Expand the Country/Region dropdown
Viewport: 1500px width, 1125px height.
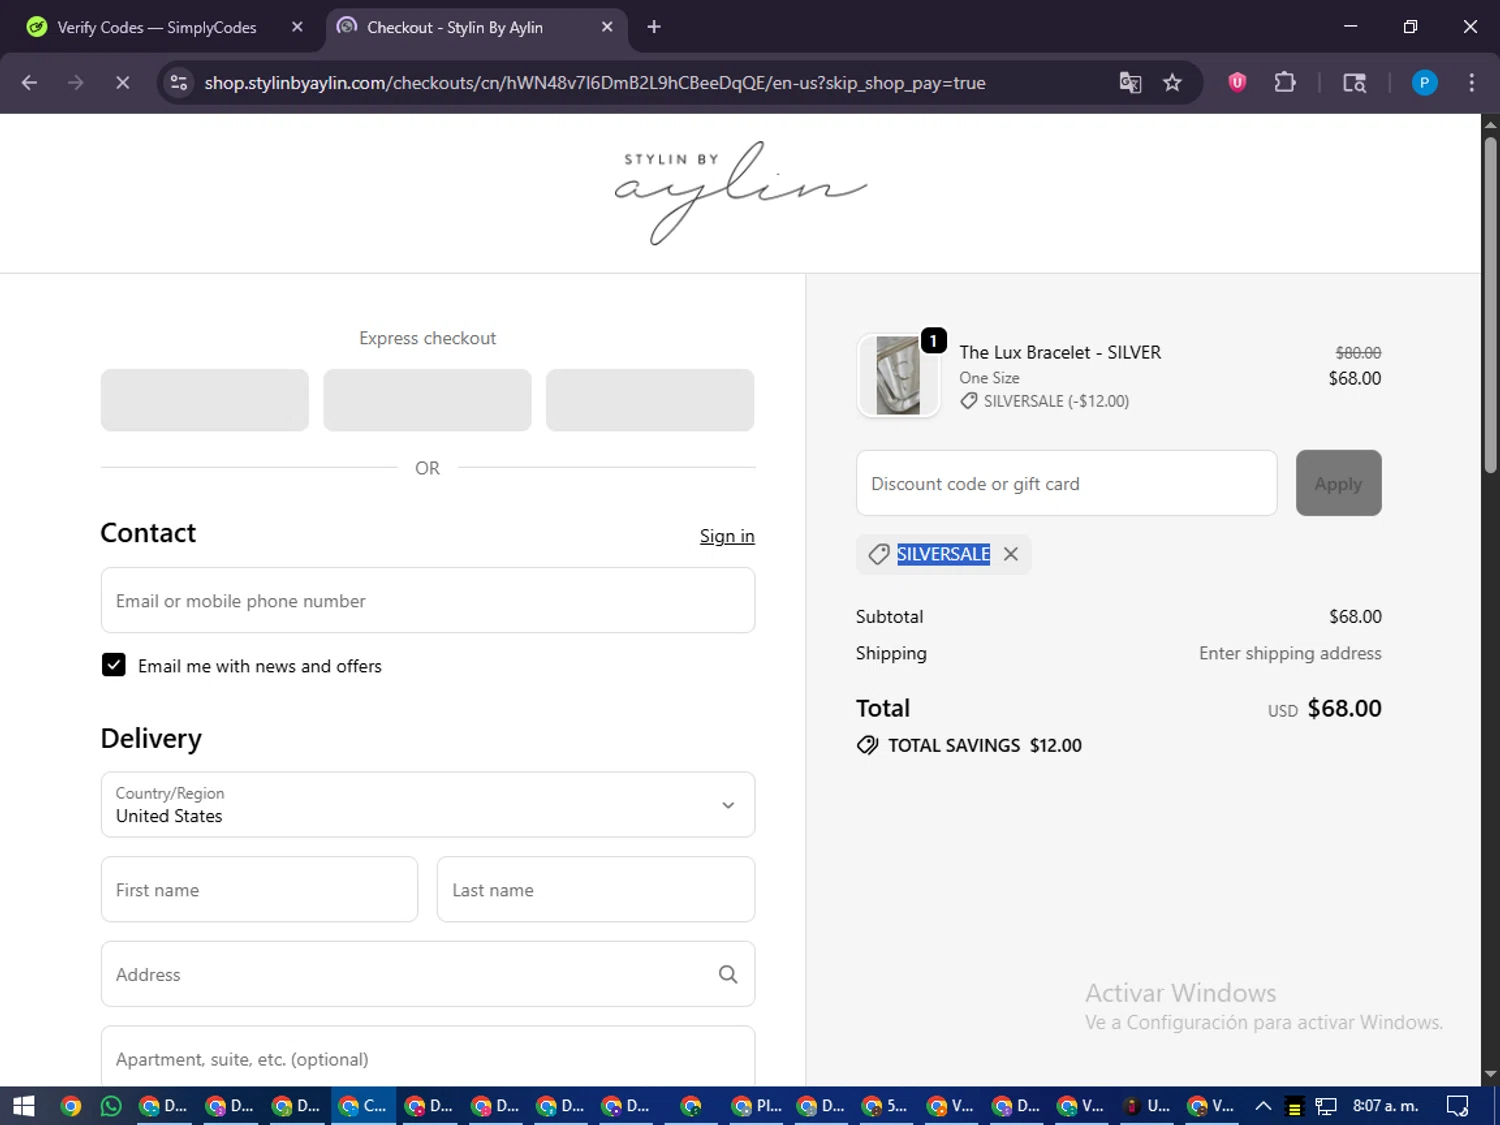tap(427, 804)
